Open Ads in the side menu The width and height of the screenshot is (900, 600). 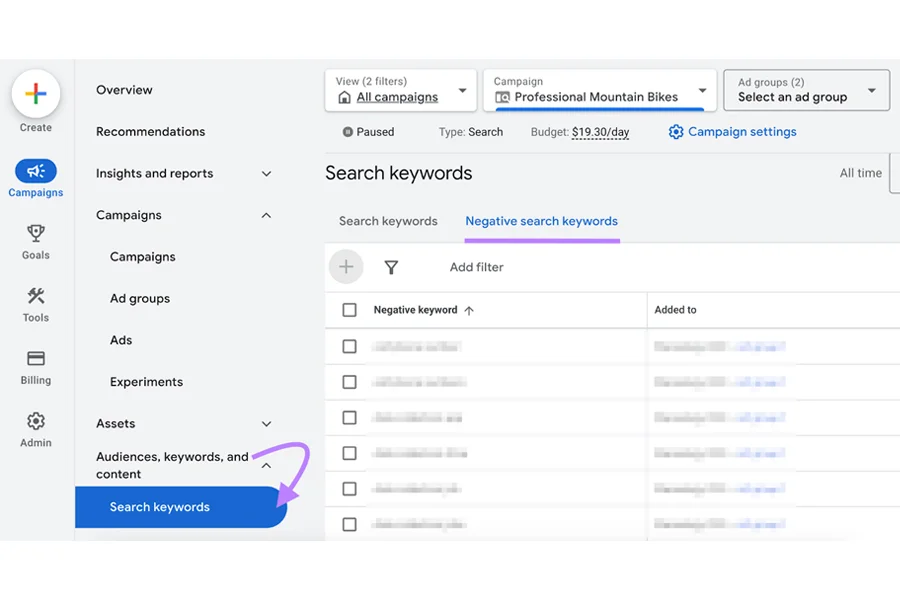tap(121, 340)
